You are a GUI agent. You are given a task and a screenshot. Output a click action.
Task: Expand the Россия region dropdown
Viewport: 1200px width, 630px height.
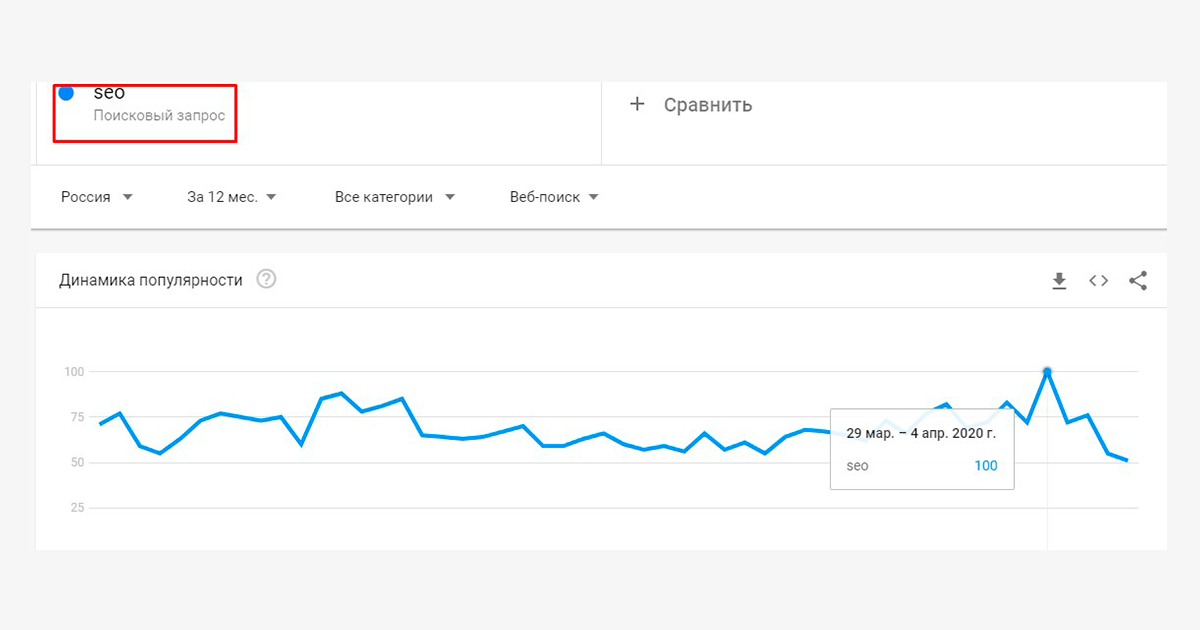97,197
